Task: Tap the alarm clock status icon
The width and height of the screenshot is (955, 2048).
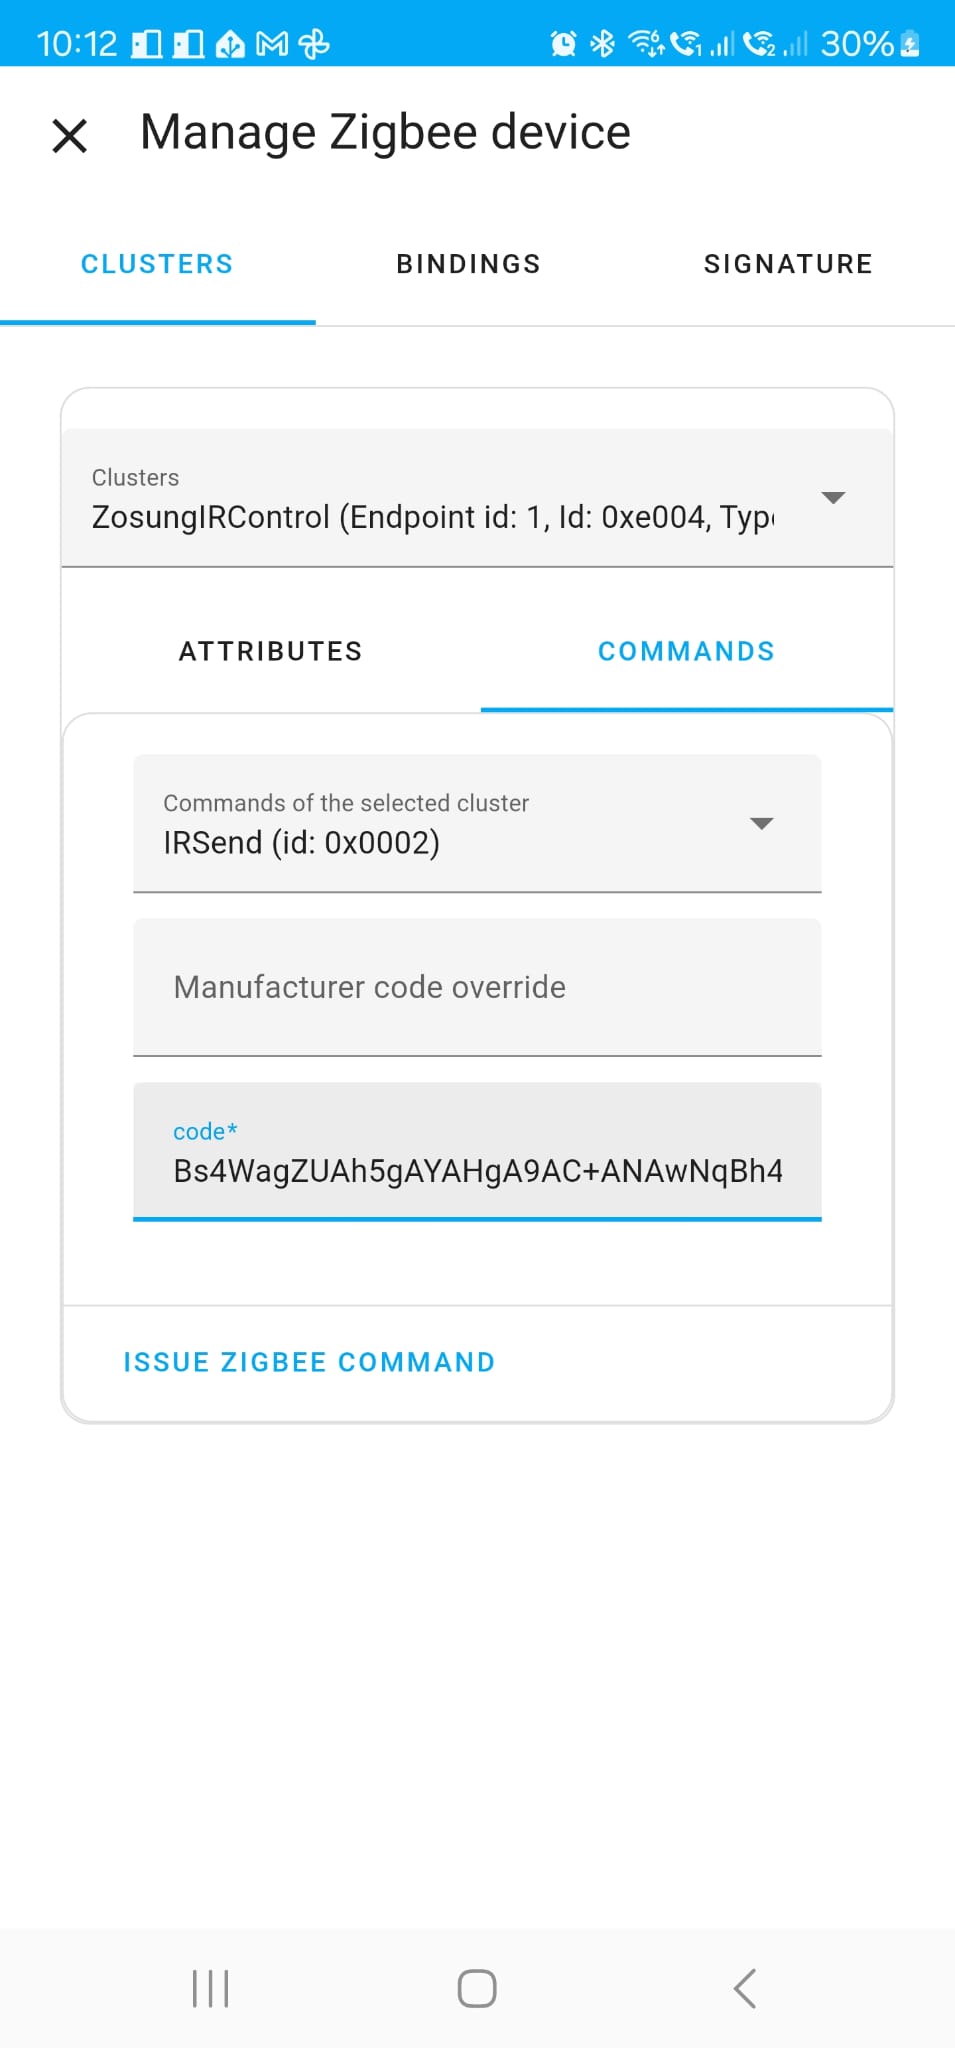Action: coord(564,44)
